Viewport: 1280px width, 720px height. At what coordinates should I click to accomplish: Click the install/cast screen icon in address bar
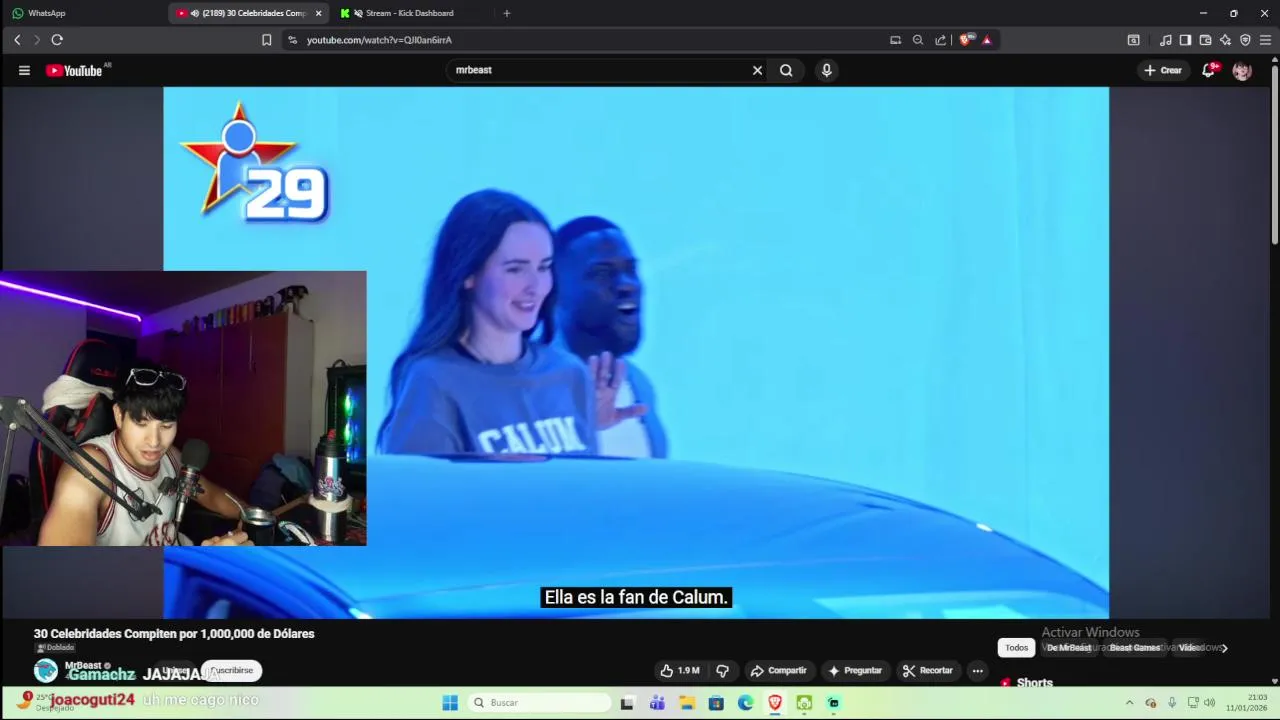[x=895, y=40]
